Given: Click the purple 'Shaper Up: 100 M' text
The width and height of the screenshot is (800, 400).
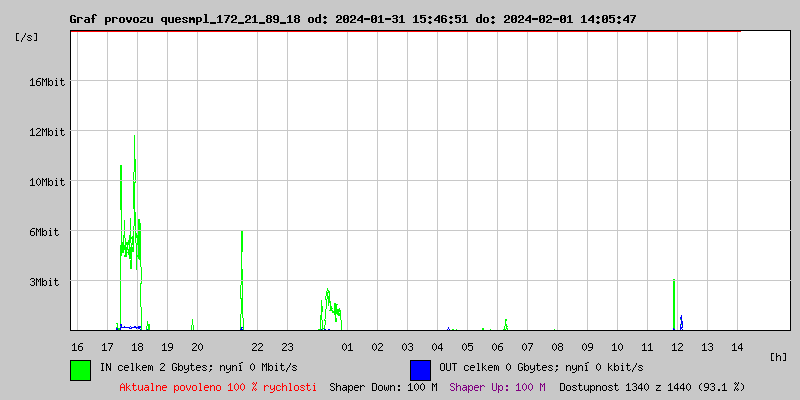Looking at the screenshot, I should (x=497, y=386).
